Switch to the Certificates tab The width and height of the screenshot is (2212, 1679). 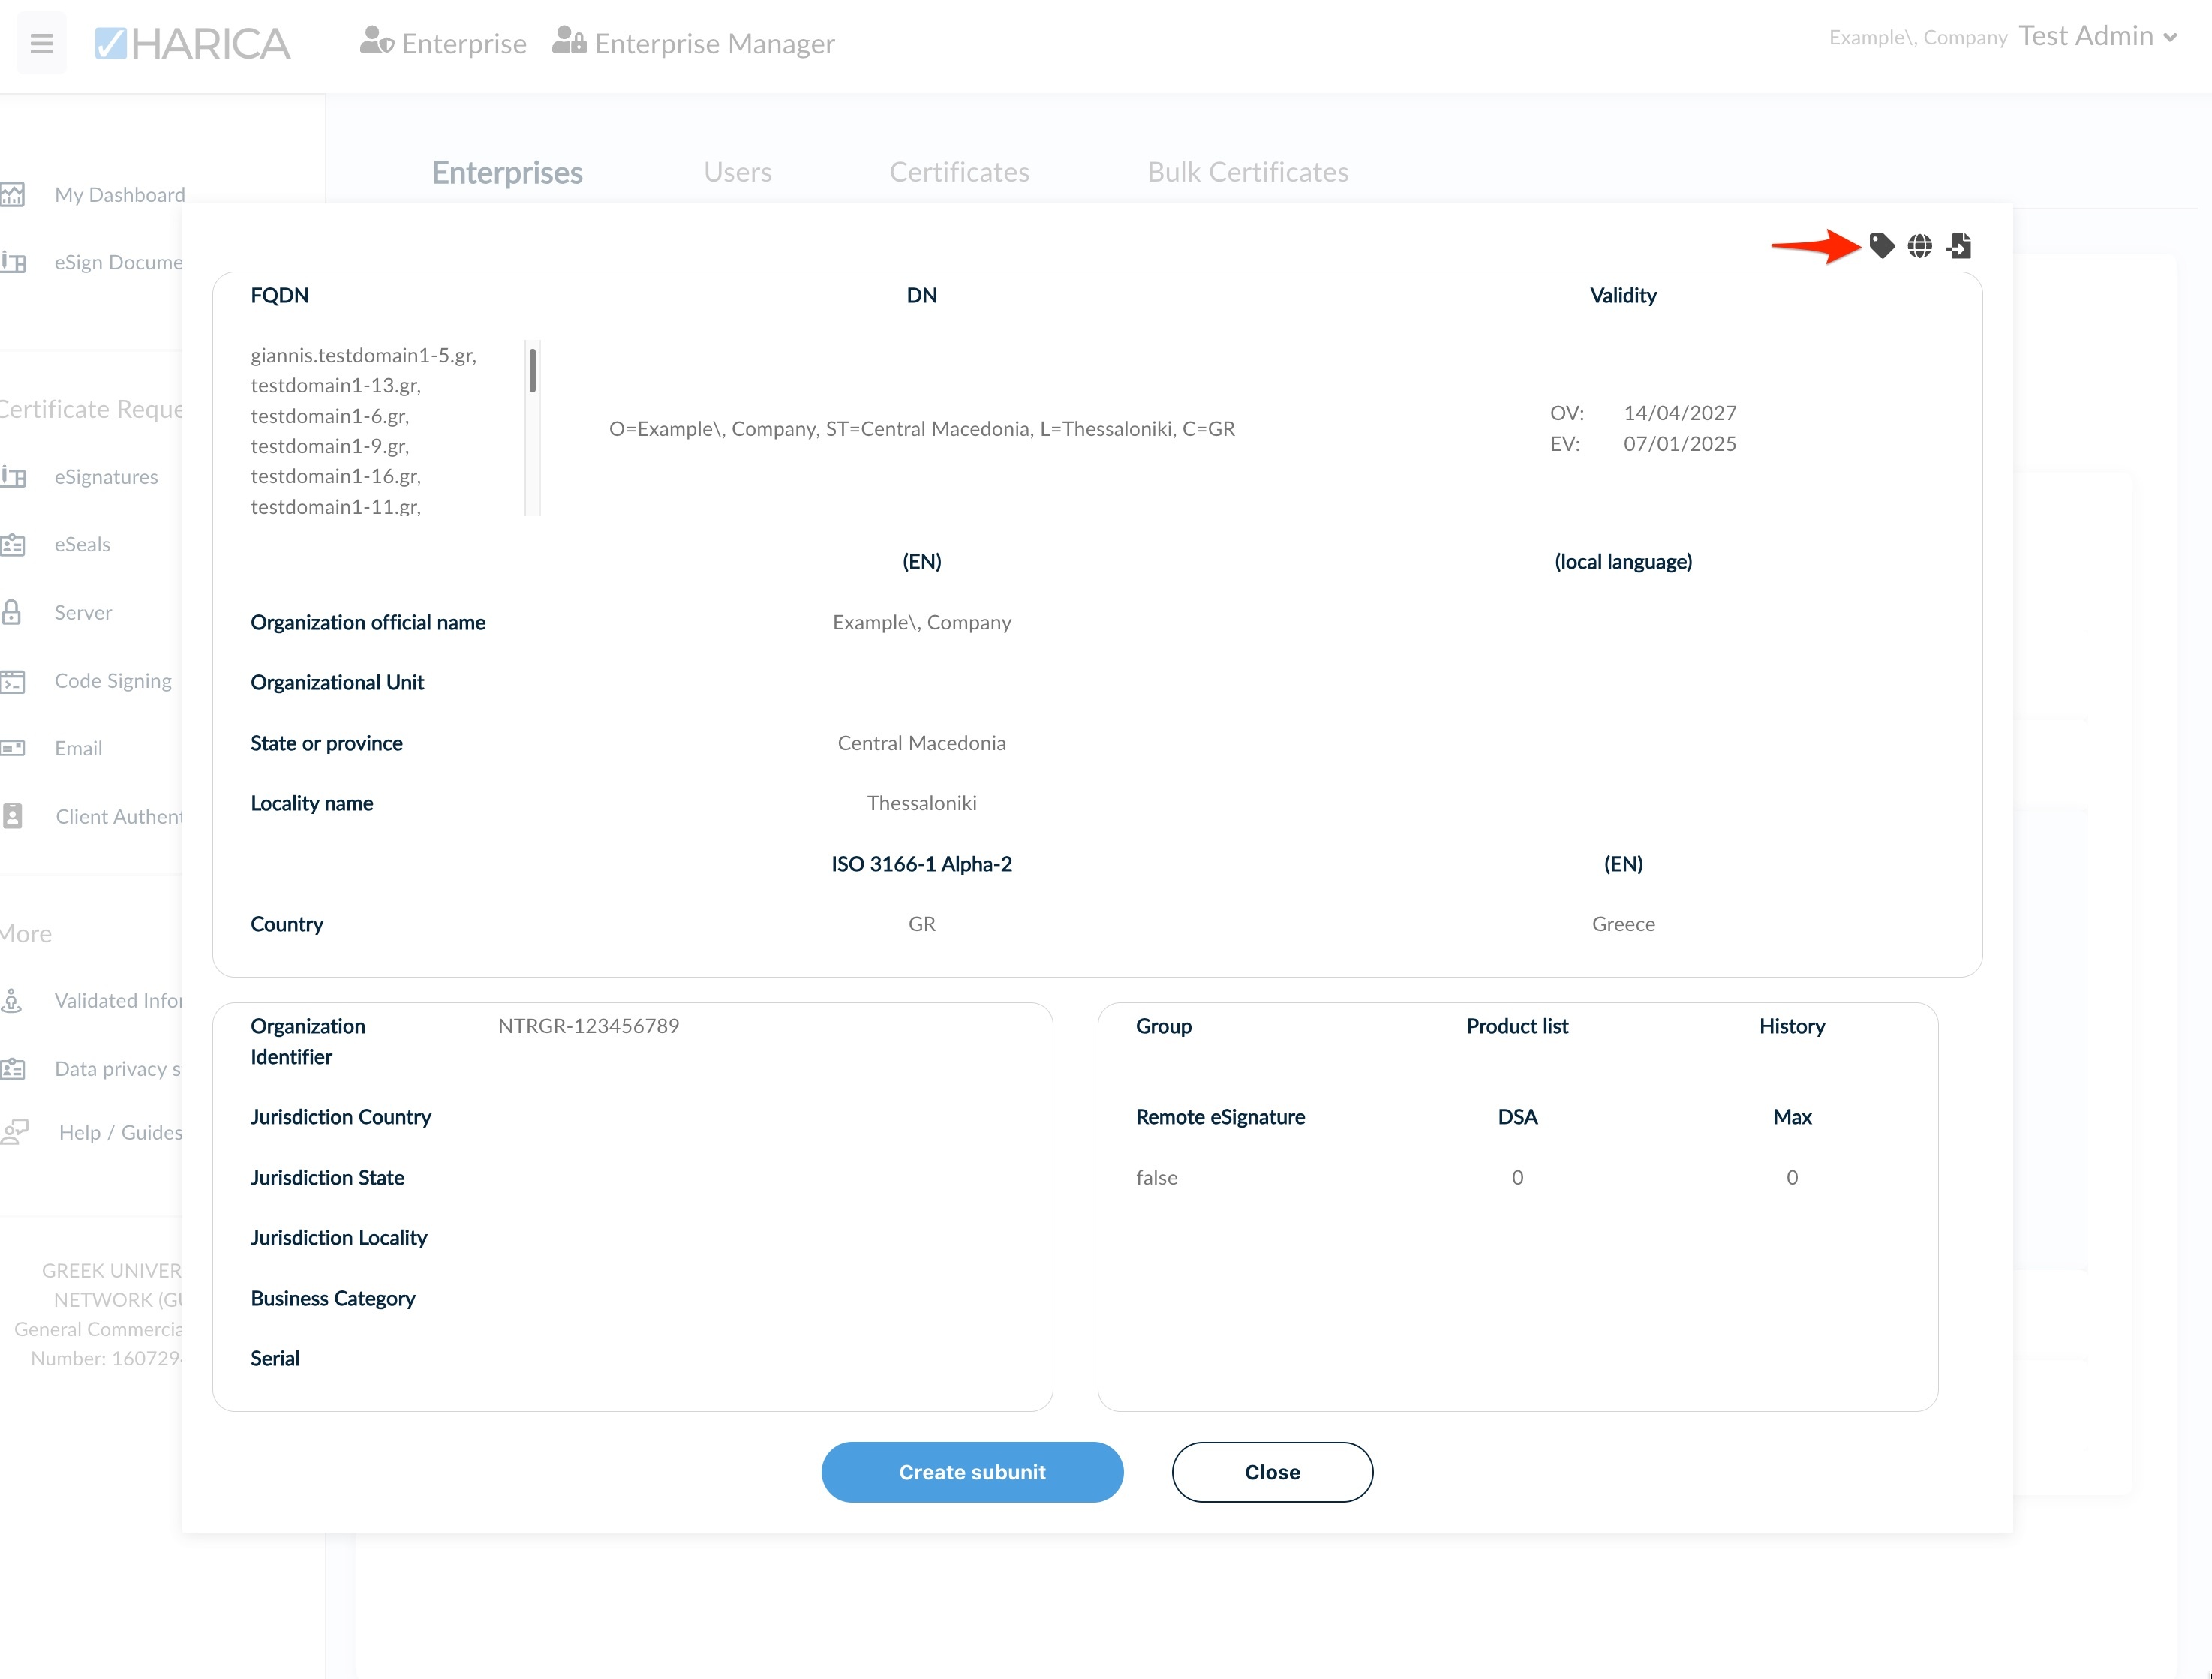(958, 172)
